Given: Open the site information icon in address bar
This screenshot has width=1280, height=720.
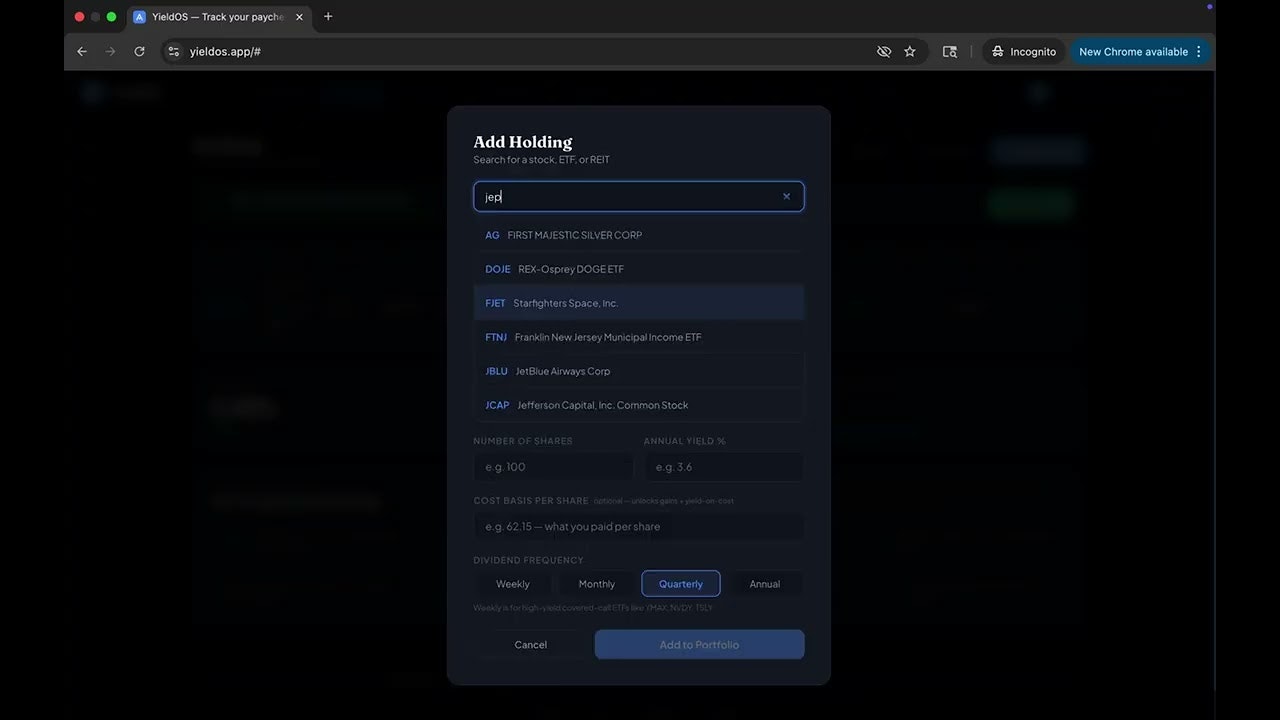Looking at the screenshot, I should point(174,52).
